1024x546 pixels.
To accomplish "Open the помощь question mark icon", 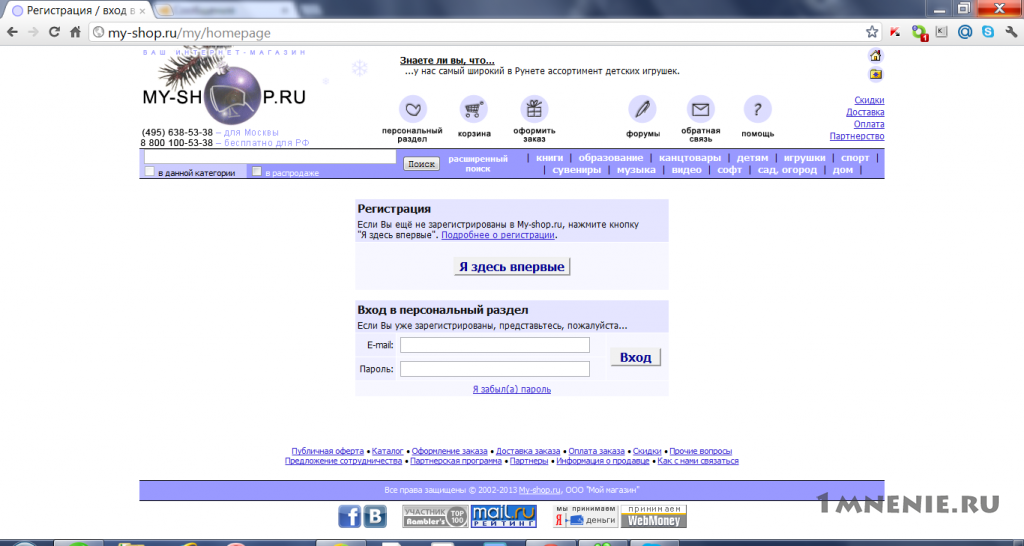I will (x=758, y=109).
